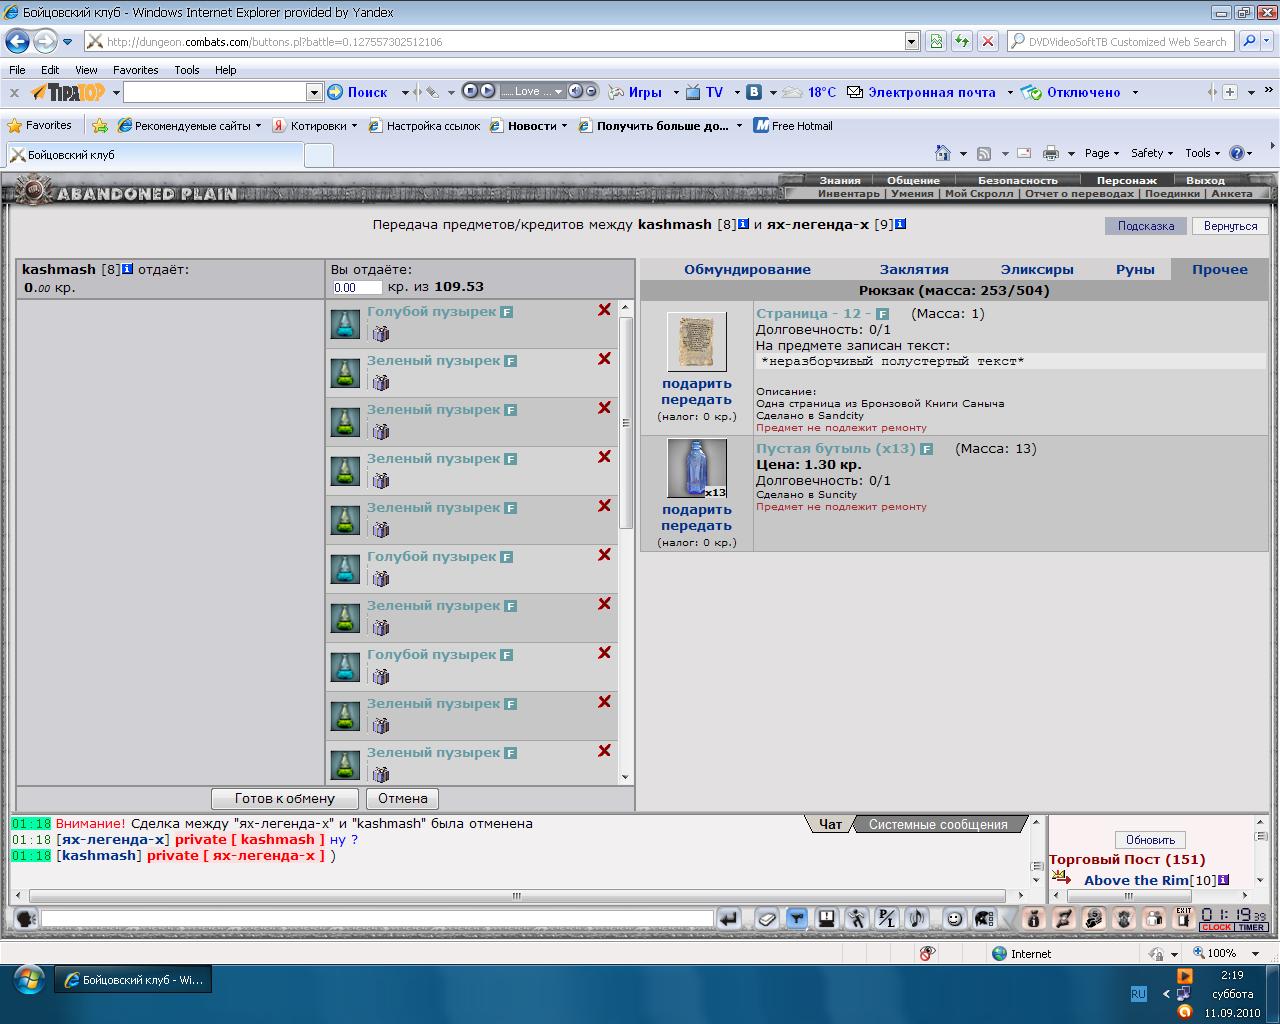Click the Add to Favorites star icon
The image size is (1280, 1024).
pos(100,126)
